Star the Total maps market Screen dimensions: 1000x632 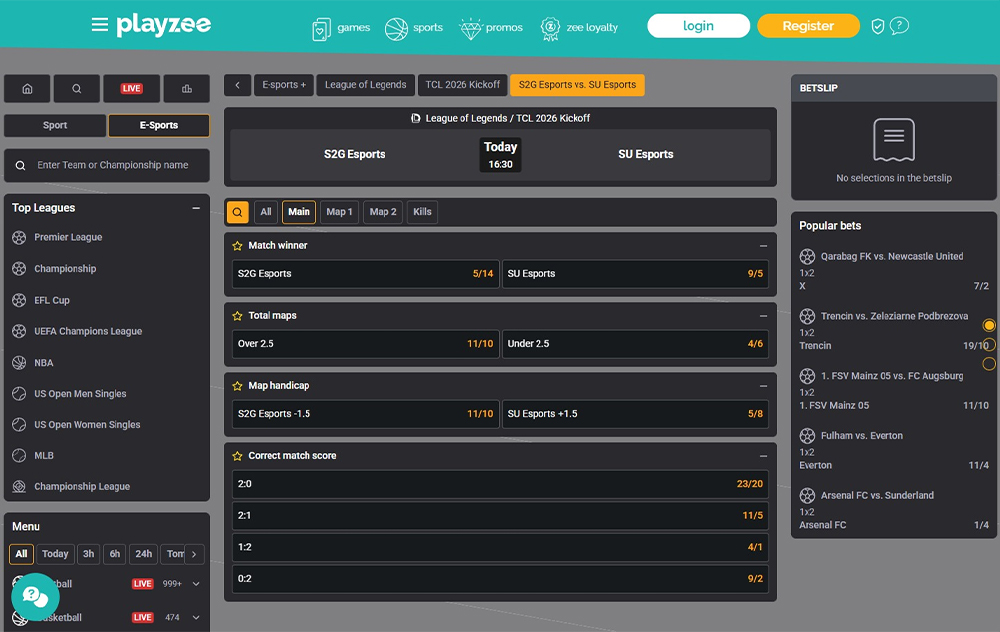point(238,316)
